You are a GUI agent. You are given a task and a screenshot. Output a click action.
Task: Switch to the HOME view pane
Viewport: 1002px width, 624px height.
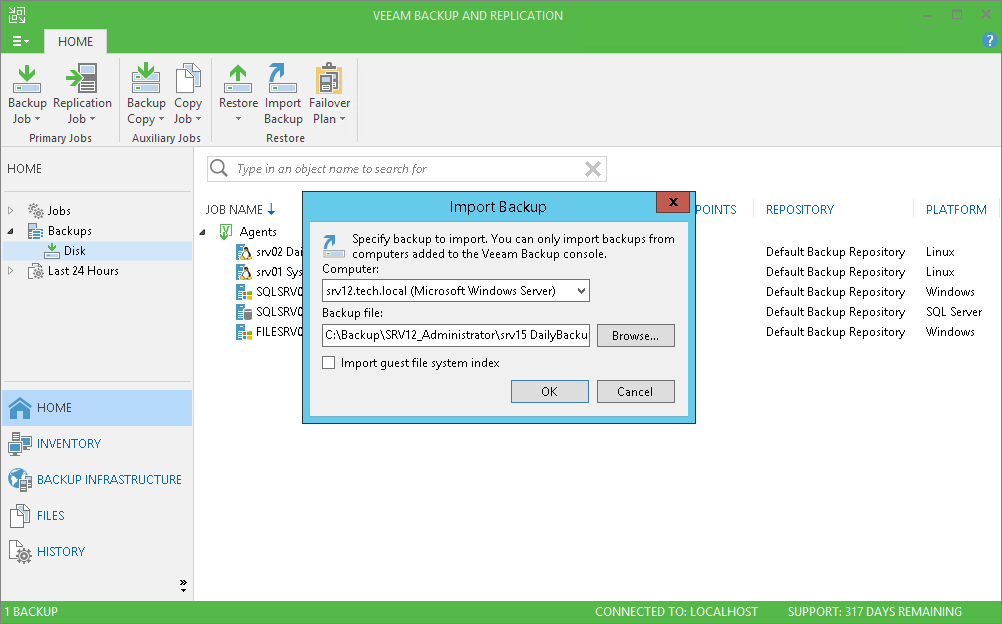click(x=97, y=408)
